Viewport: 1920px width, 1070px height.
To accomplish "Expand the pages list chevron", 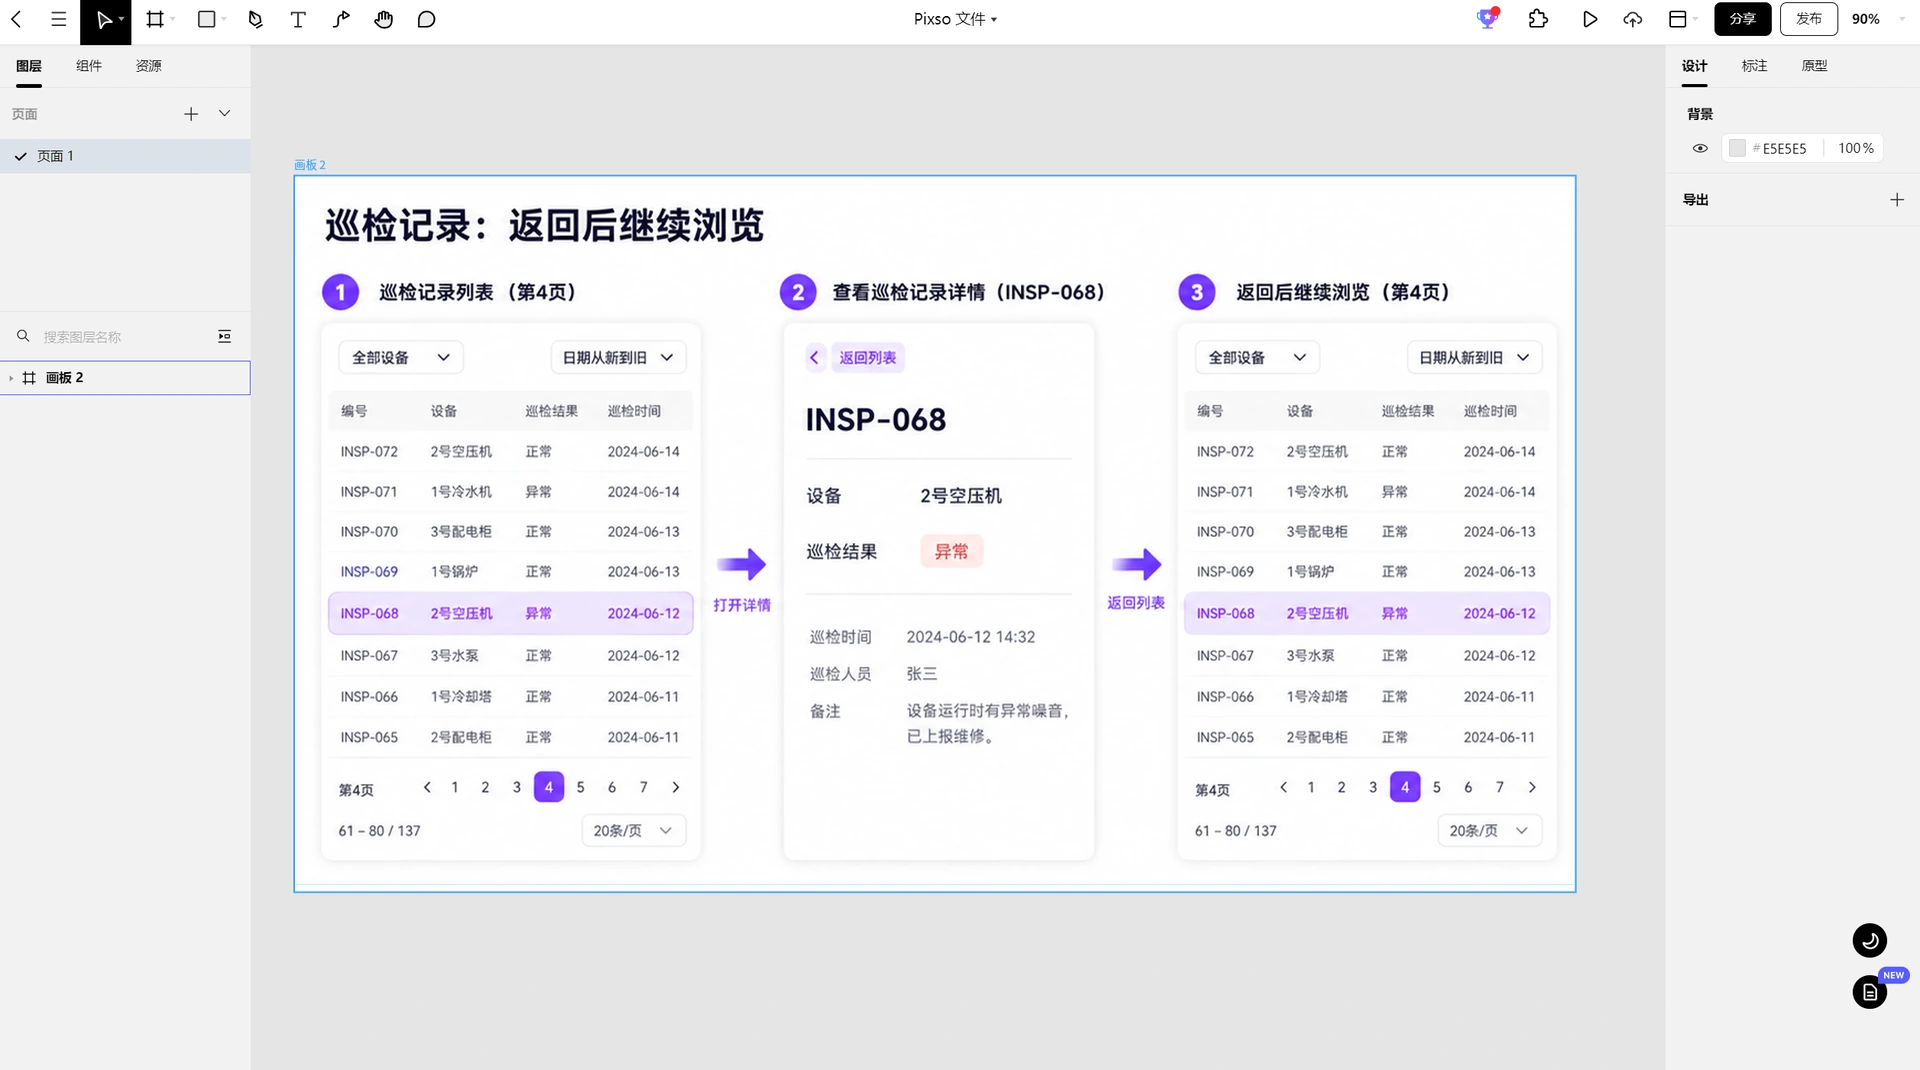I will click(225, 114).
